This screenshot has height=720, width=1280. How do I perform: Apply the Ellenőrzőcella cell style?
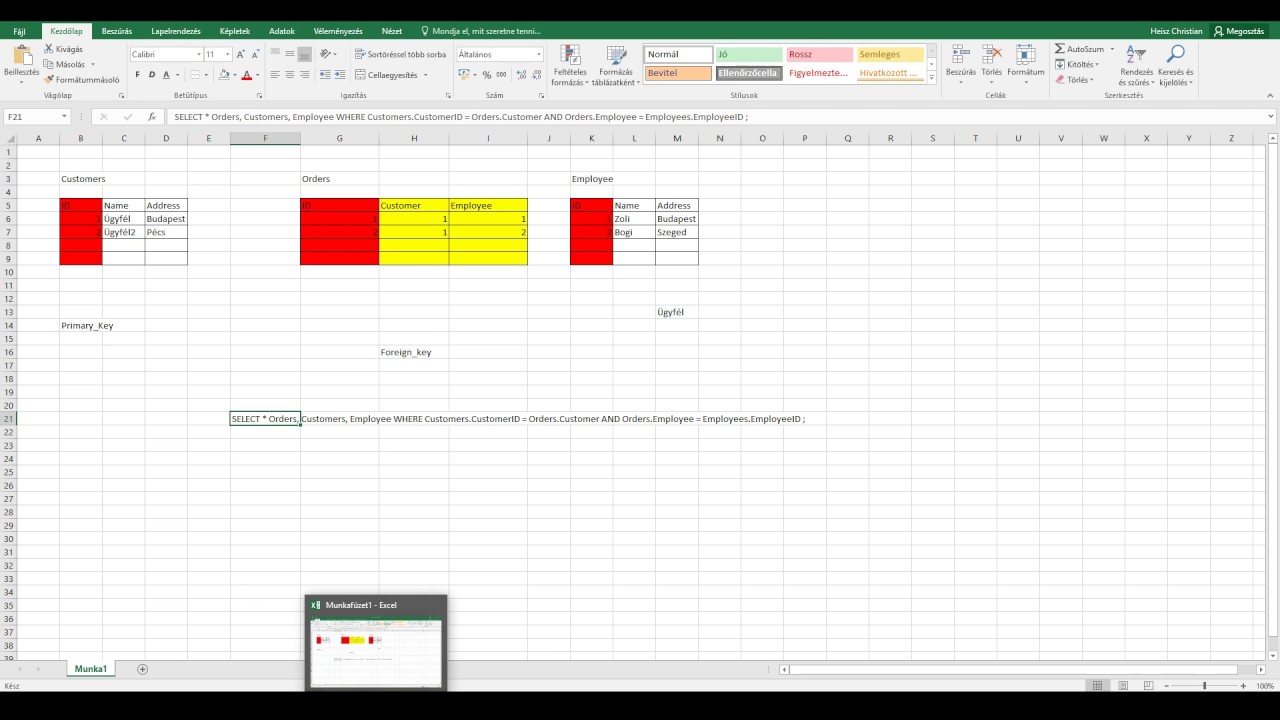[x=749, y=73]
